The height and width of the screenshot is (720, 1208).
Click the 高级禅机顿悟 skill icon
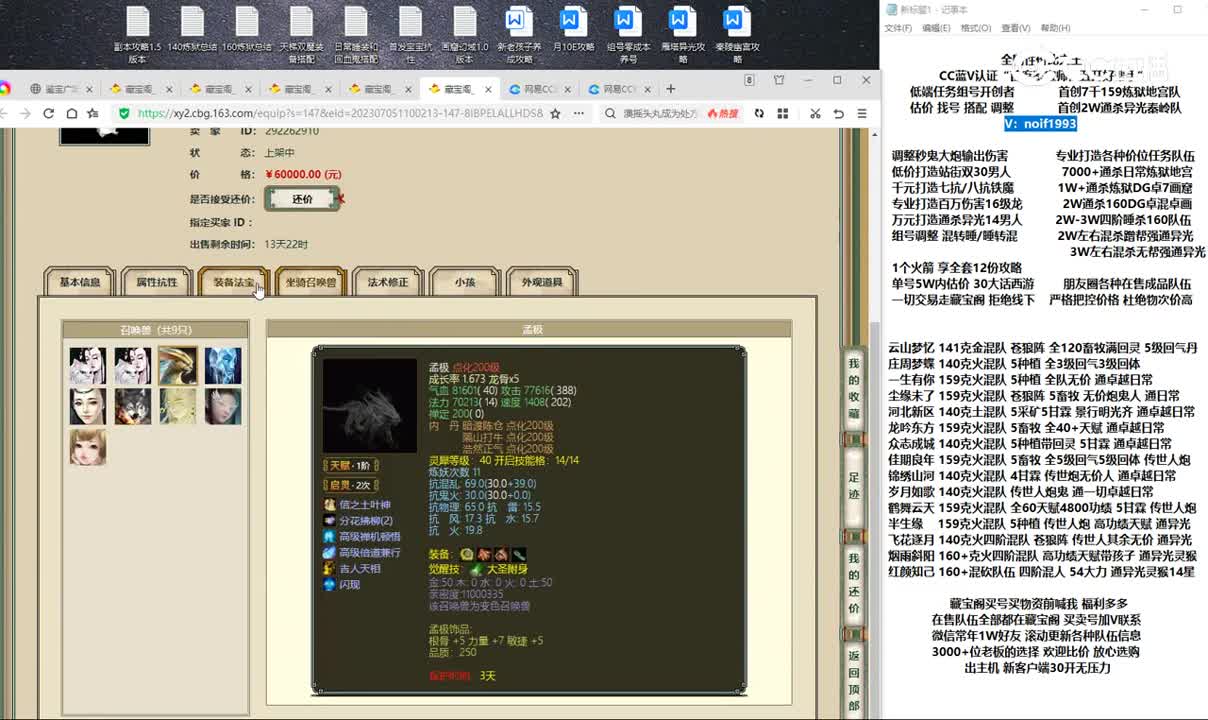point(330,537)
